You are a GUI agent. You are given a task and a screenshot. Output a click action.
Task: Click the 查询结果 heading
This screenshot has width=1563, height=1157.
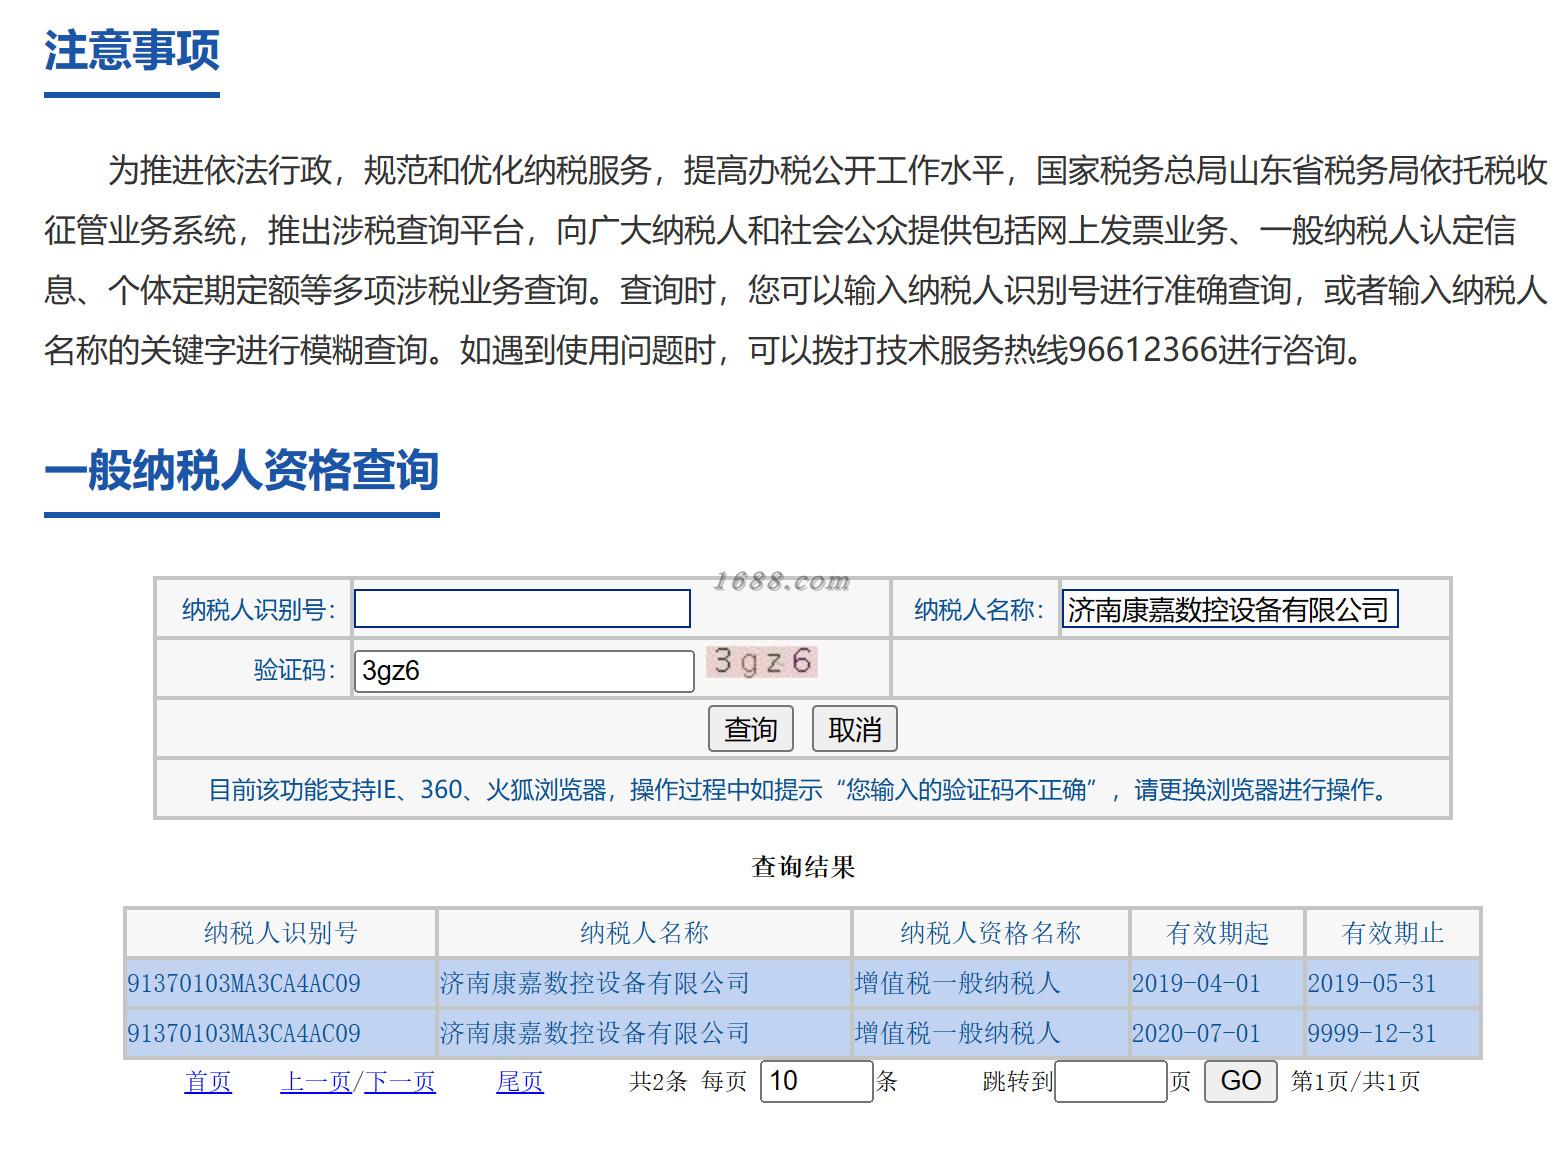point(803,867)
